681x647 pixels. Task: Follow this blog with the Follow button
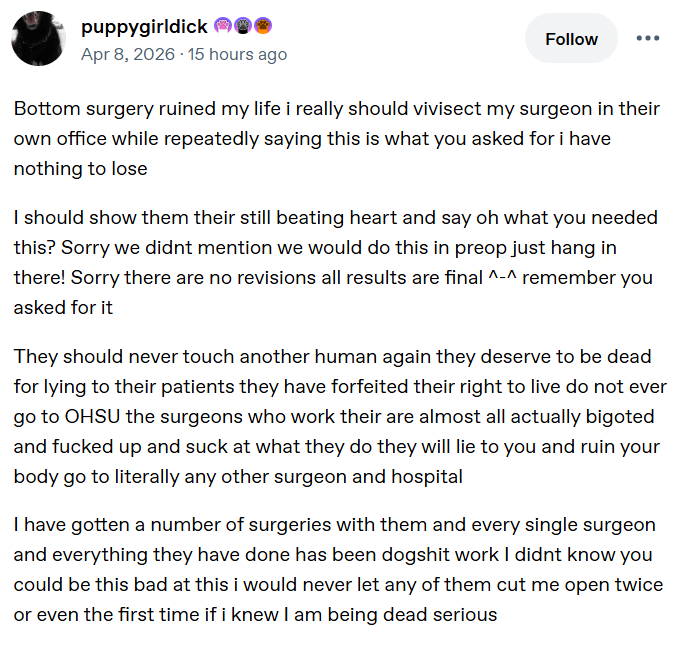point(571,39)
